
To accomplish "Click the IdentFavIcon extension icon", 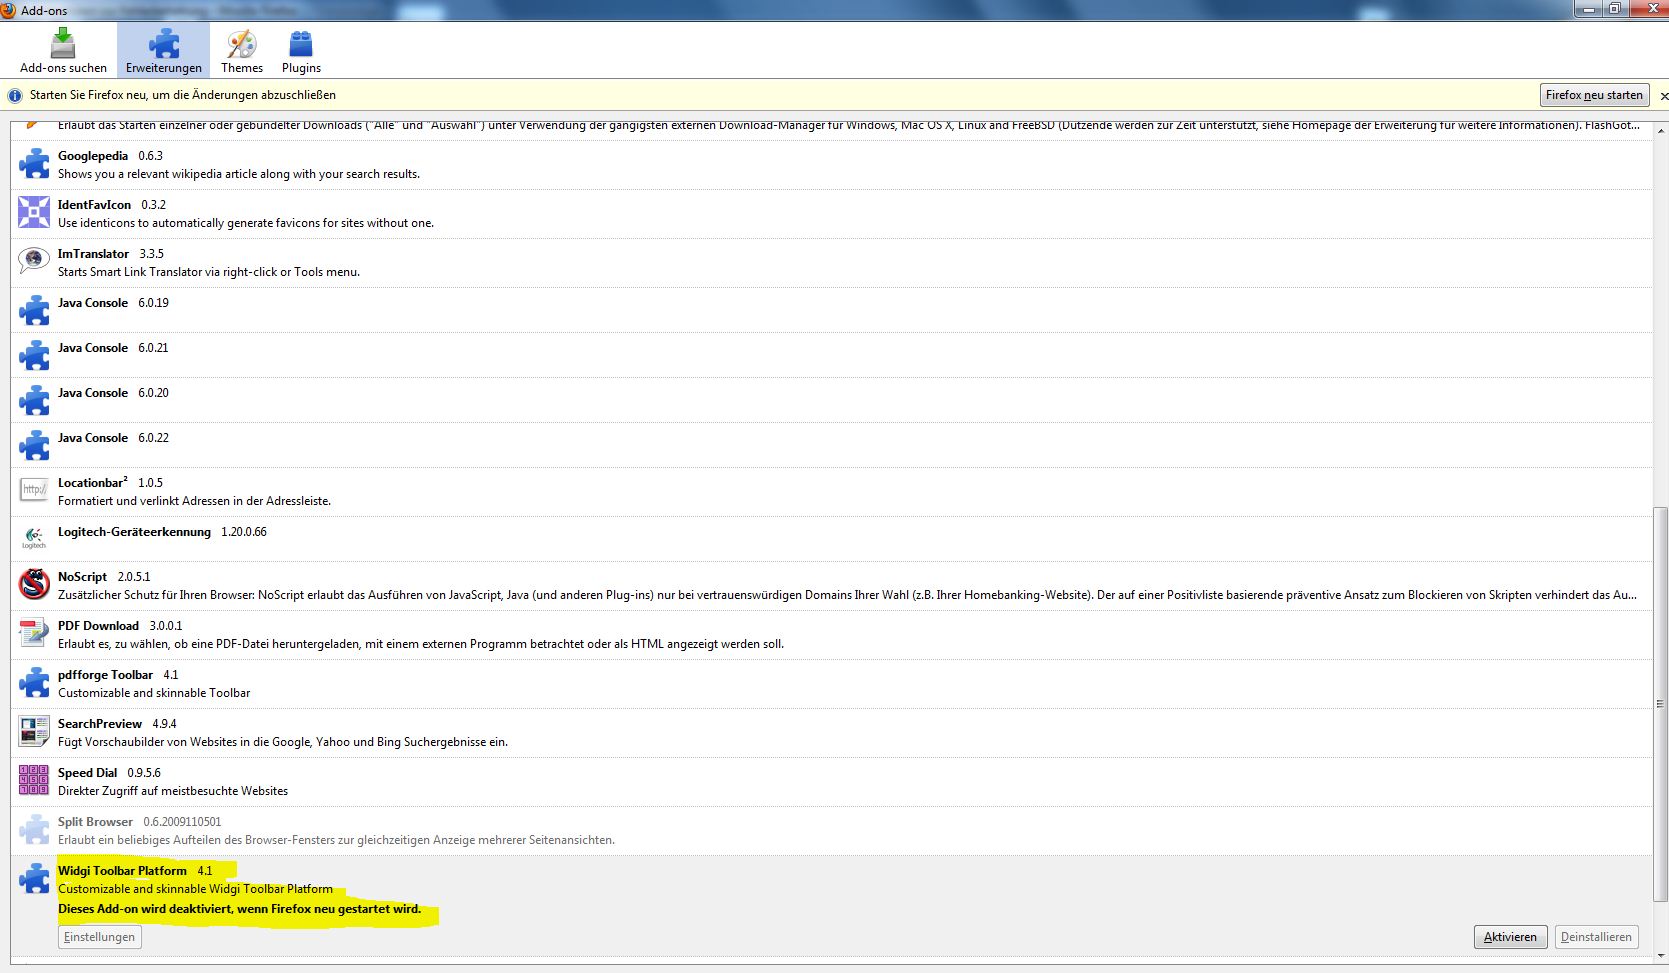I will (34, 212).
